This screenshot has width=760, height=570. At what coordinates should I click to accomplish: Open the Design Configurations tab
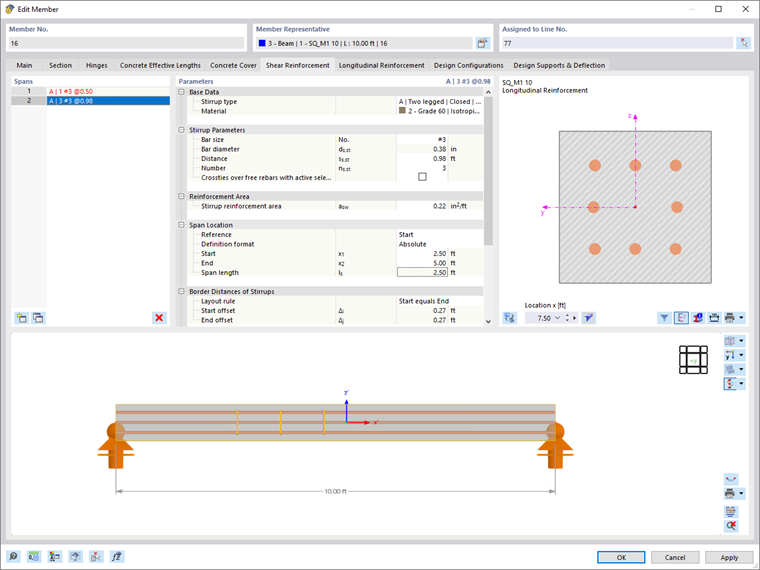coord(468,65)
